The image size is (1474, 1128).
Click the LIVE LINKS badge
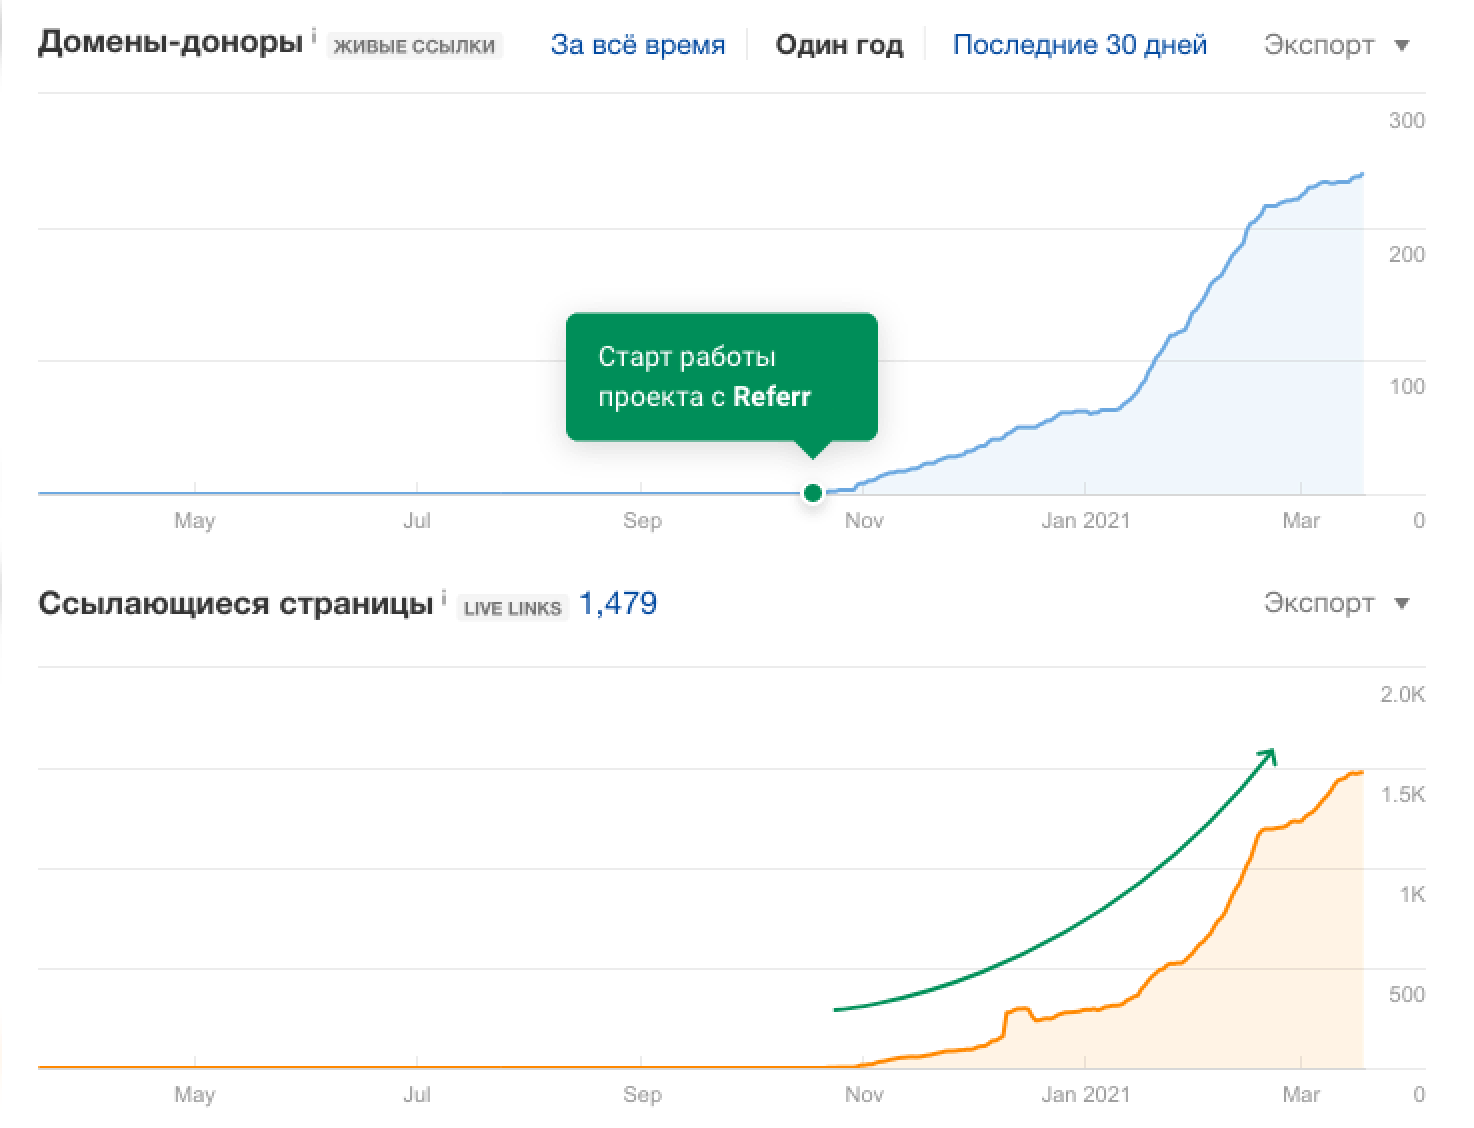tap(512, 607)
